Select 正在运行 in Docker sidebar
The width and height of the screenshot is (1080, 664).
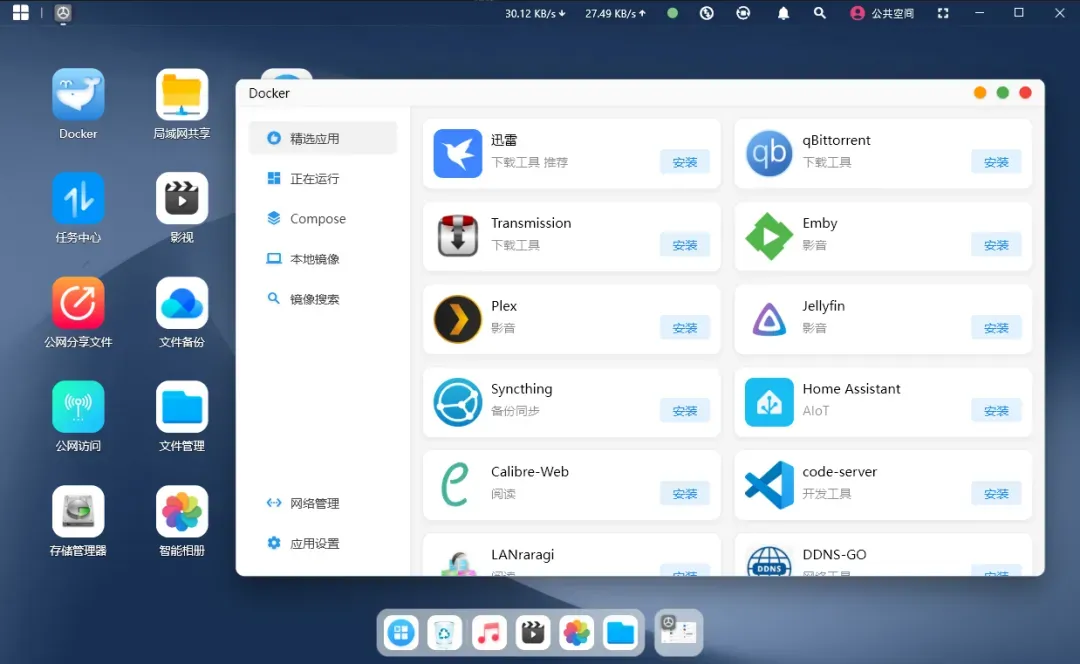314,179
